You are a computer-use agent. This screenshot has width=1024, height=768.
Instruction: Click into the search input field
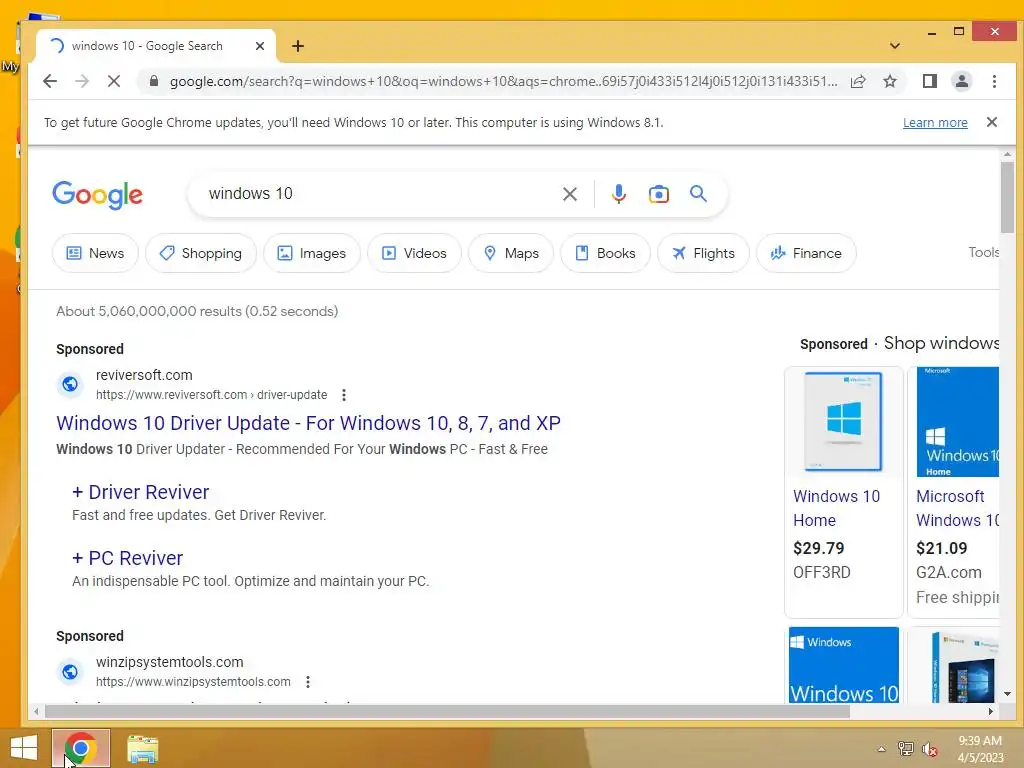379,194
